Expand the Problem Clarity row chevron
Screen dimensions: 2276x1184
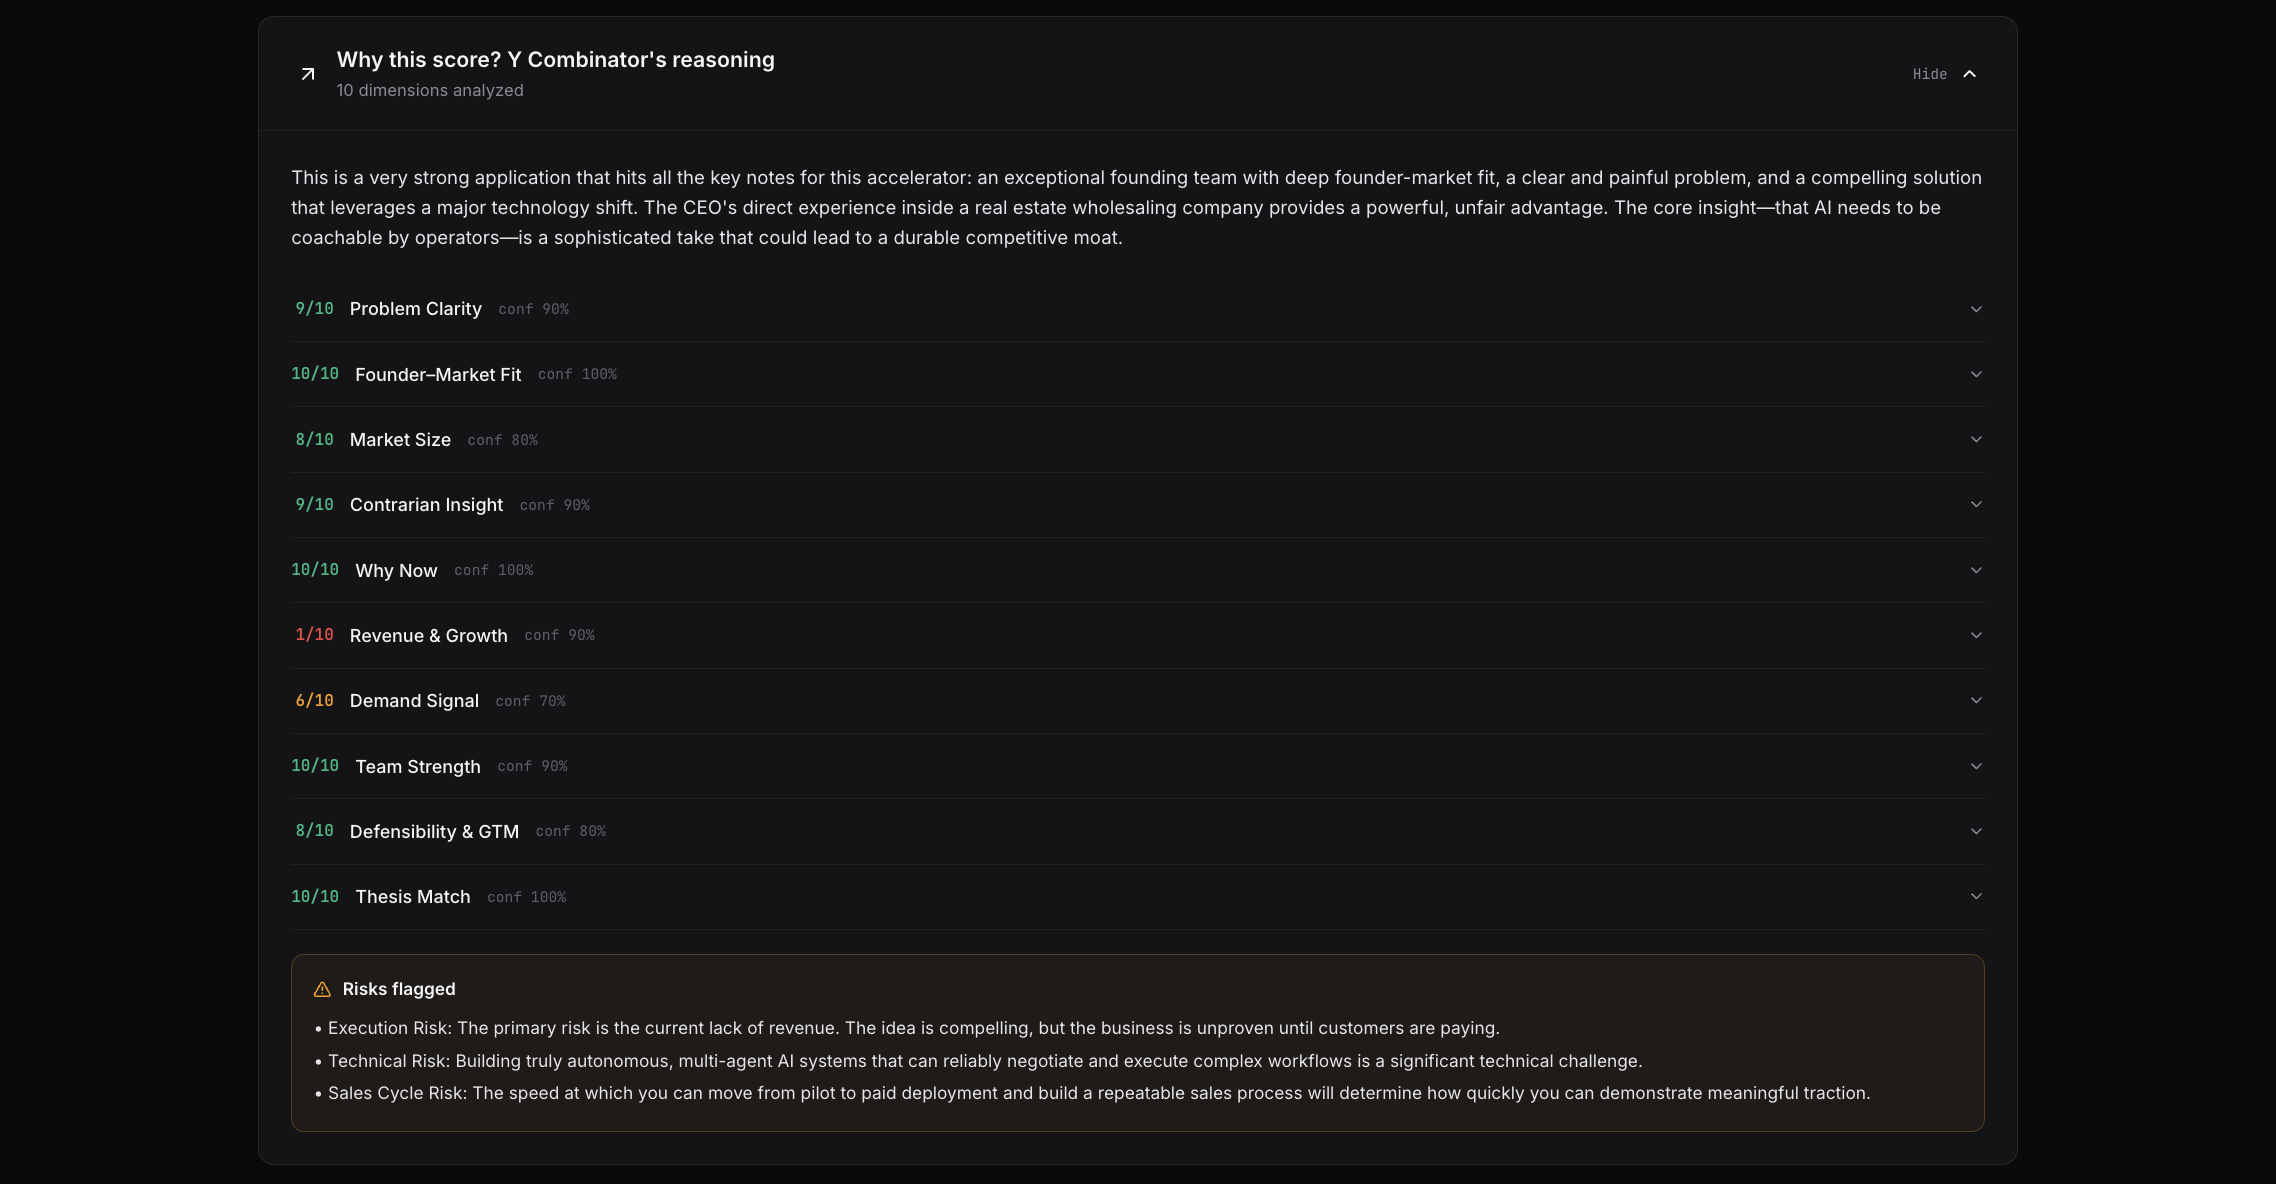coord(1976,309)
